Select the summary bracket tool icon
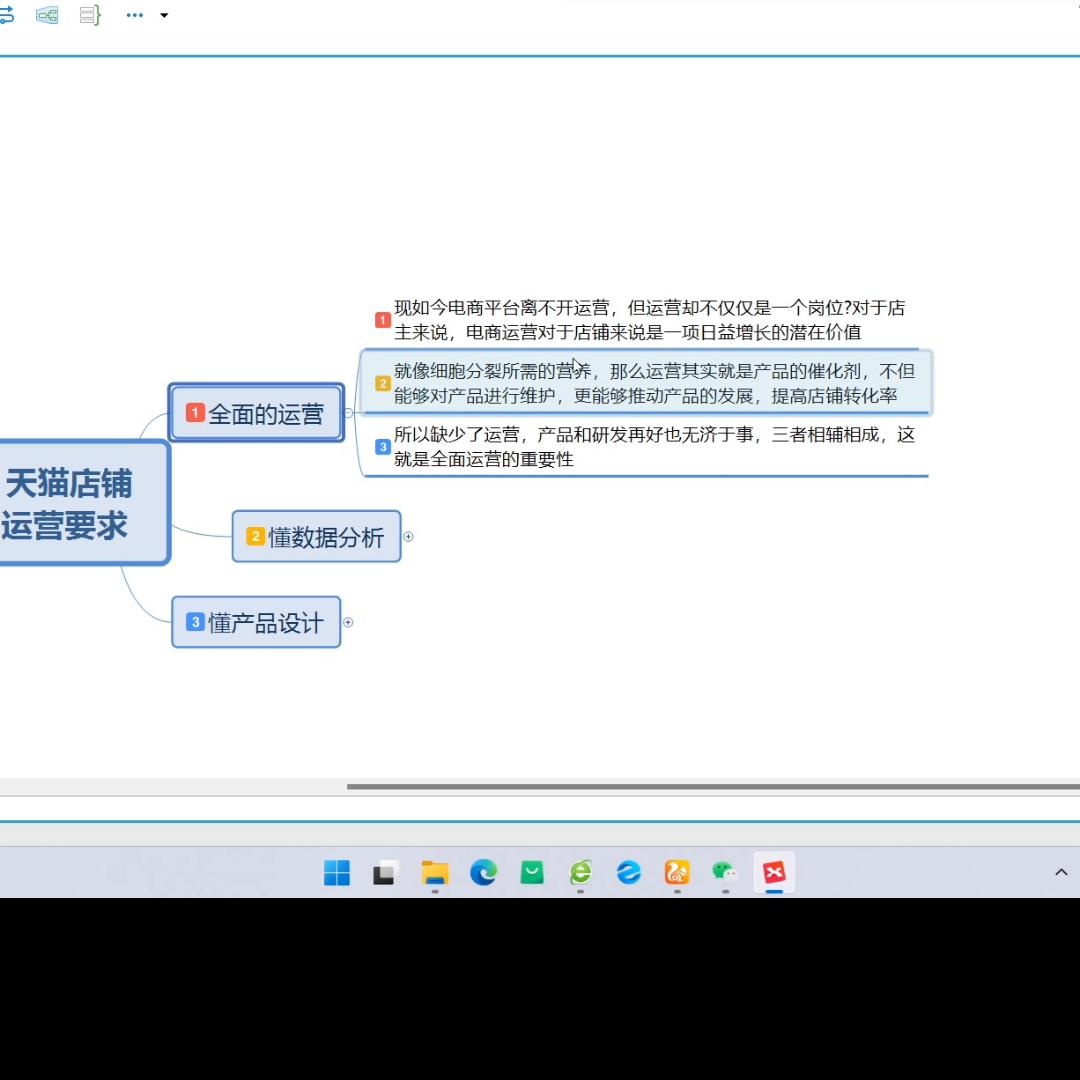Image resolution: width=1080 pixels, height=1080 pixels. click(90, 14)
